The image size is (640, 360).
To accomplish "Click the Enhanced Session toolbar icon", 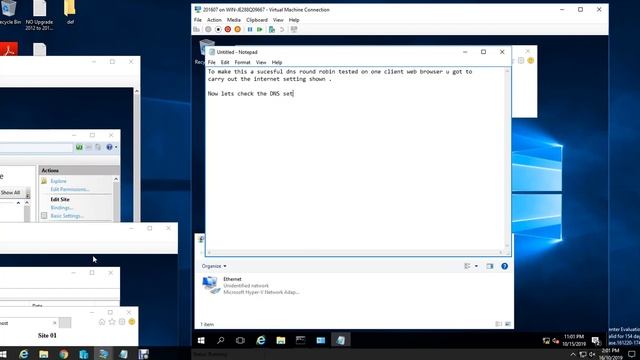I will pos(293,29).
